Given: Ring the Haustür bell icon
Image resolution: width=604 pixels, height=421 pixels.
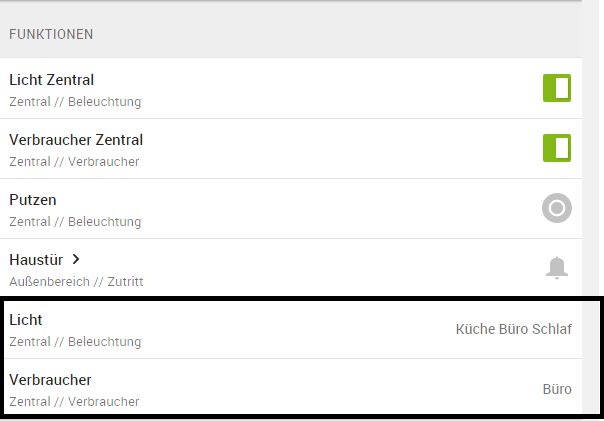Looking at the screenshot, I should coord(556,268).
